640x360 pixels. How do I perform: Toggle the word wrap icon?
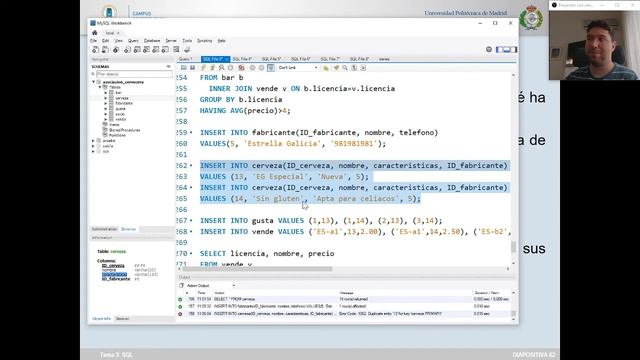(363, 68)
